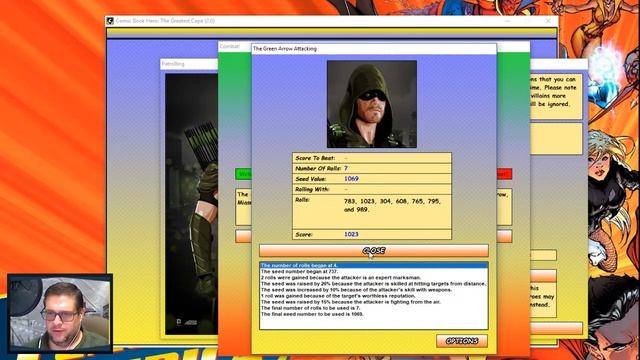This screenshot has height=360, width=640.
Task: Select log line 'seed was raised by 20%'
Action: (373, 284)
